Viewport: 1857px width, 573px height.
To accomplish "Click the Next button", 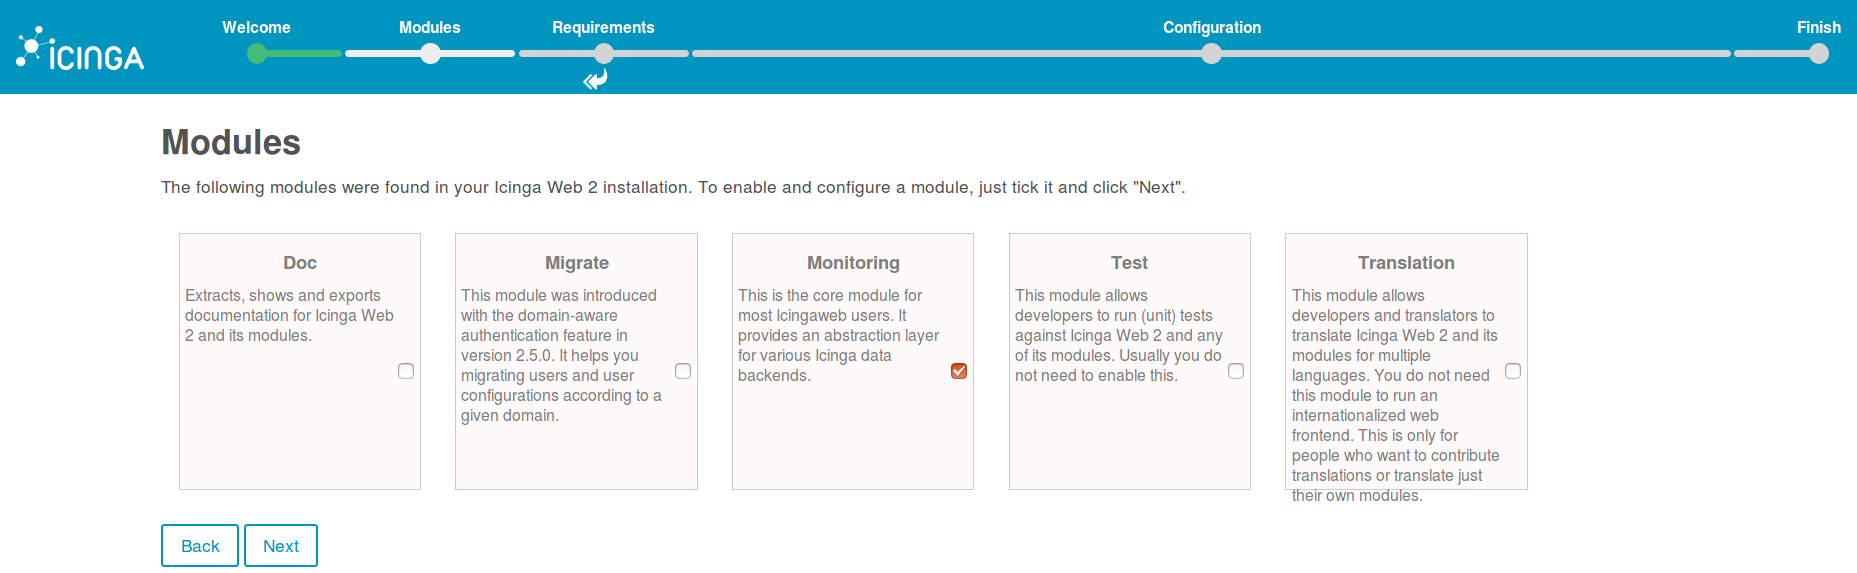I will click(281, 546).
